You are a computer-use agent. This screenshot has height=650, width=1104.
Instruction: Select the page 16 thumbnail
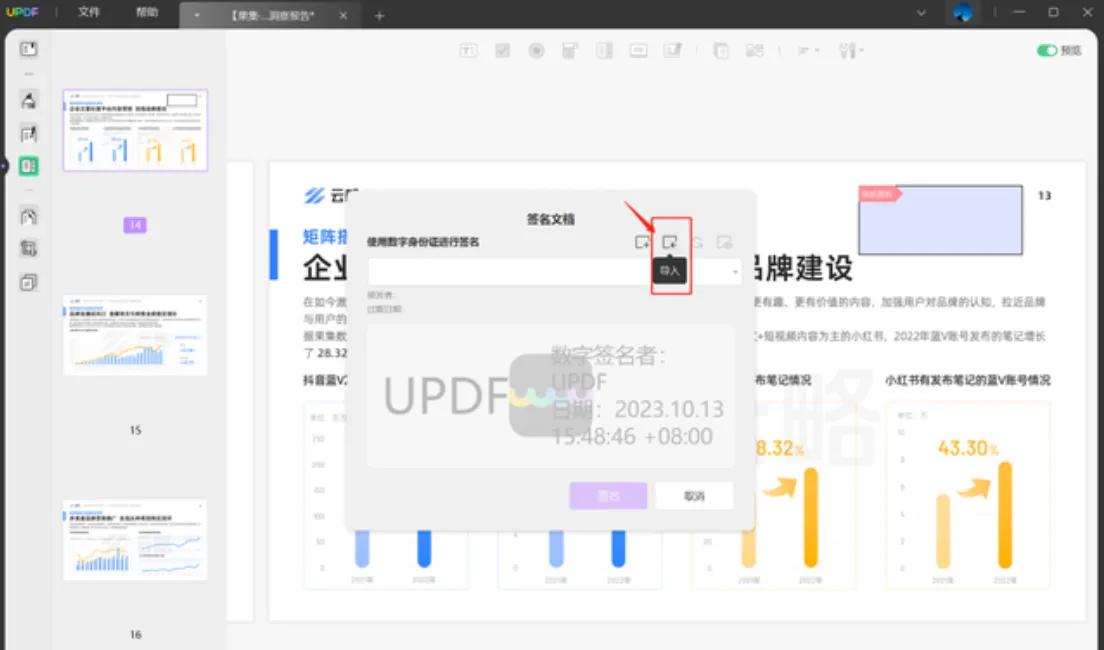pos(135,540)
